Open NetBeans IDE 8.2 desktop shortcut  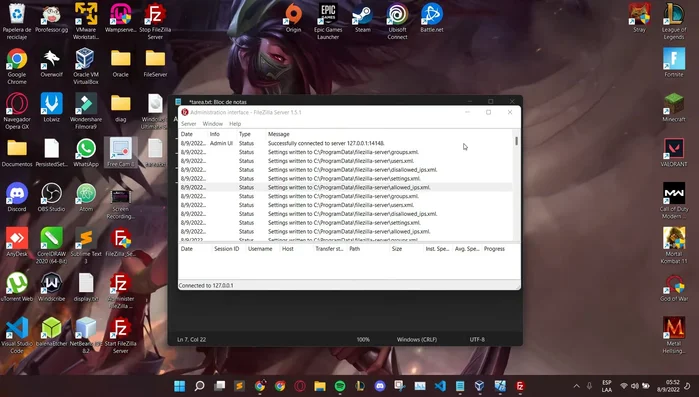tap(86, 335)
